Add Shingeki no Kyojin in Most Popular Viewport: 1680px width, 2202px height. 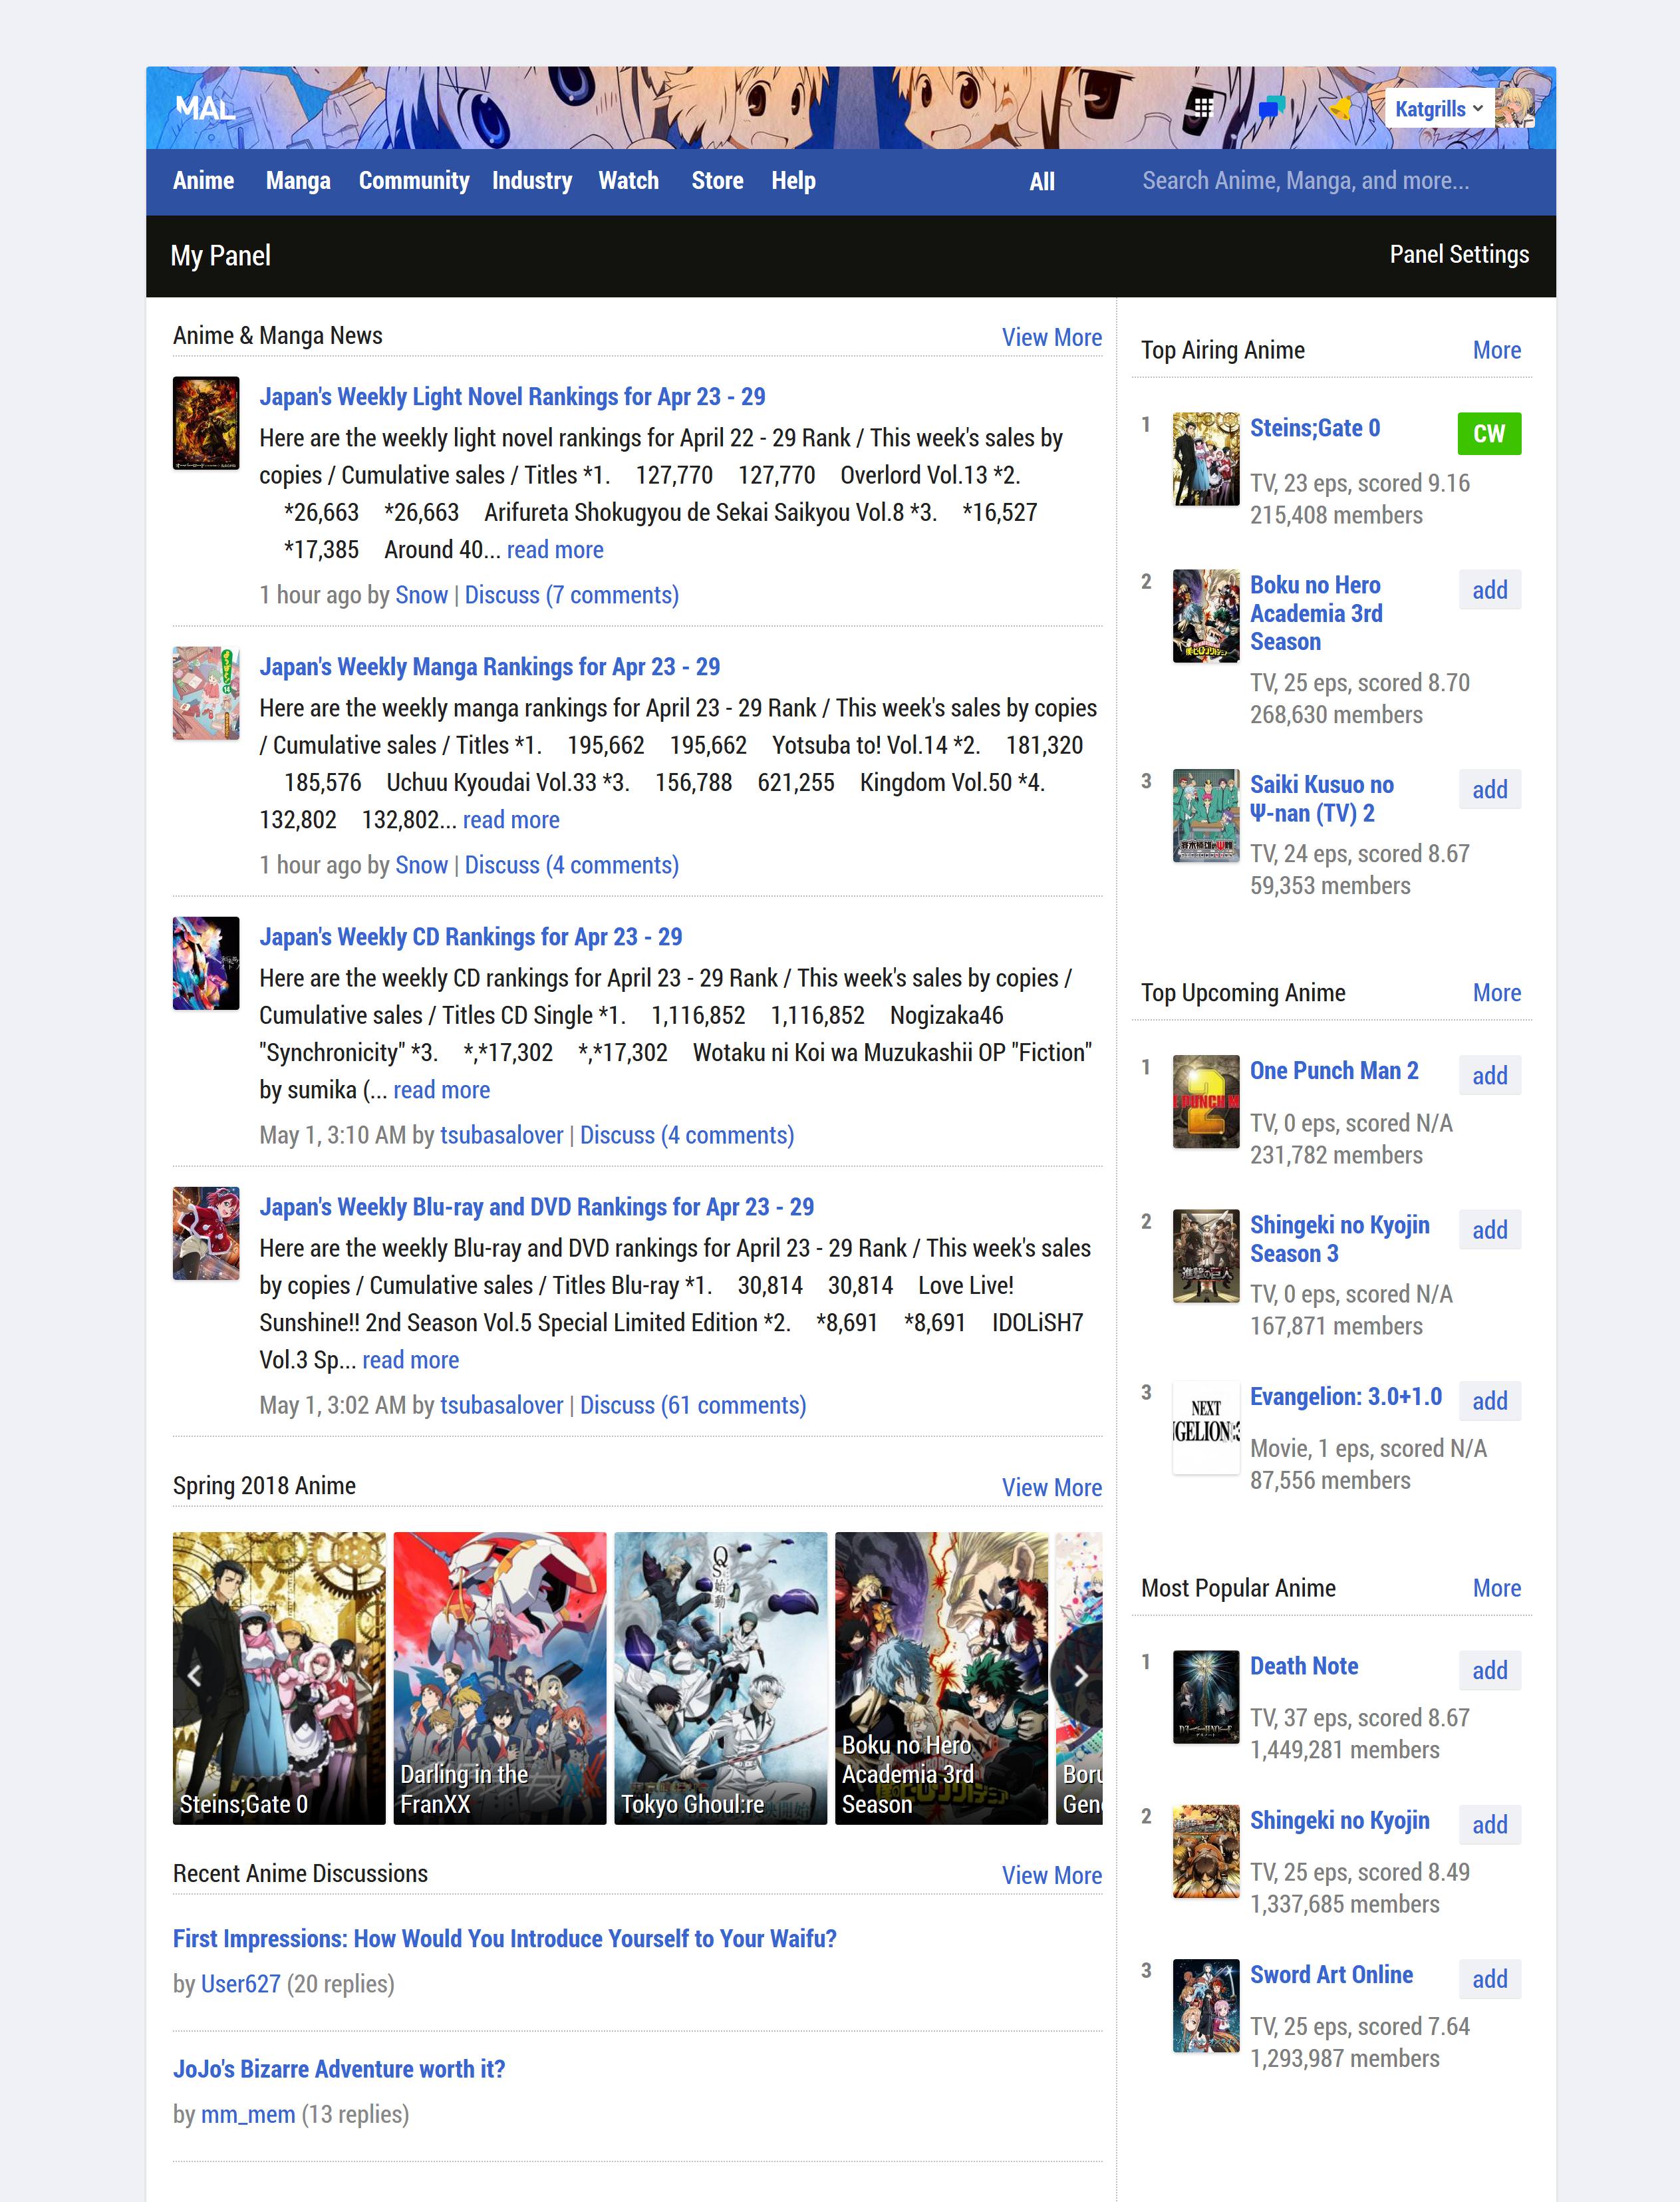[1490, 1824]
